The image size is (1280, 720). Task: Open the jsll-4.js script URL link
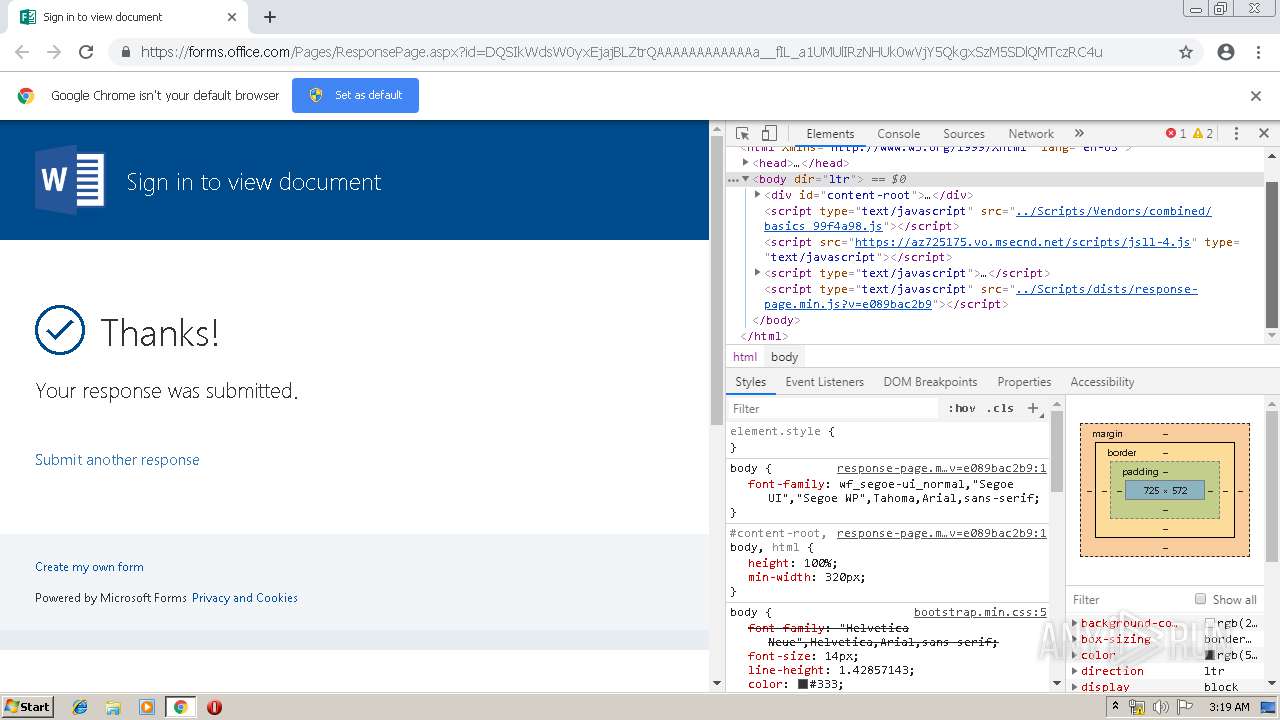pyautogui.click(x=1022, y=242)
